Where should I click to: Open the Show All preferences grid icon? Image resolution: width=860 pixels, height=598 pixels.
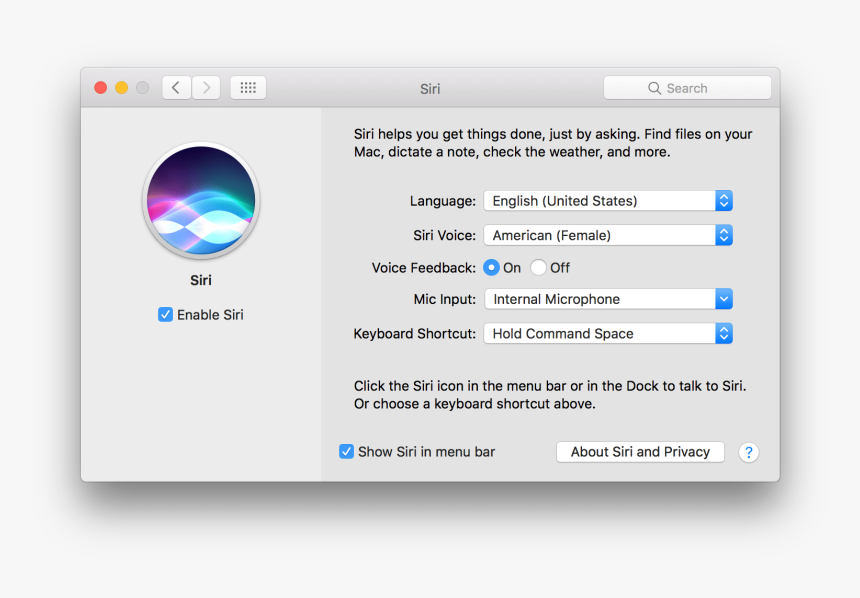[247, 87]
